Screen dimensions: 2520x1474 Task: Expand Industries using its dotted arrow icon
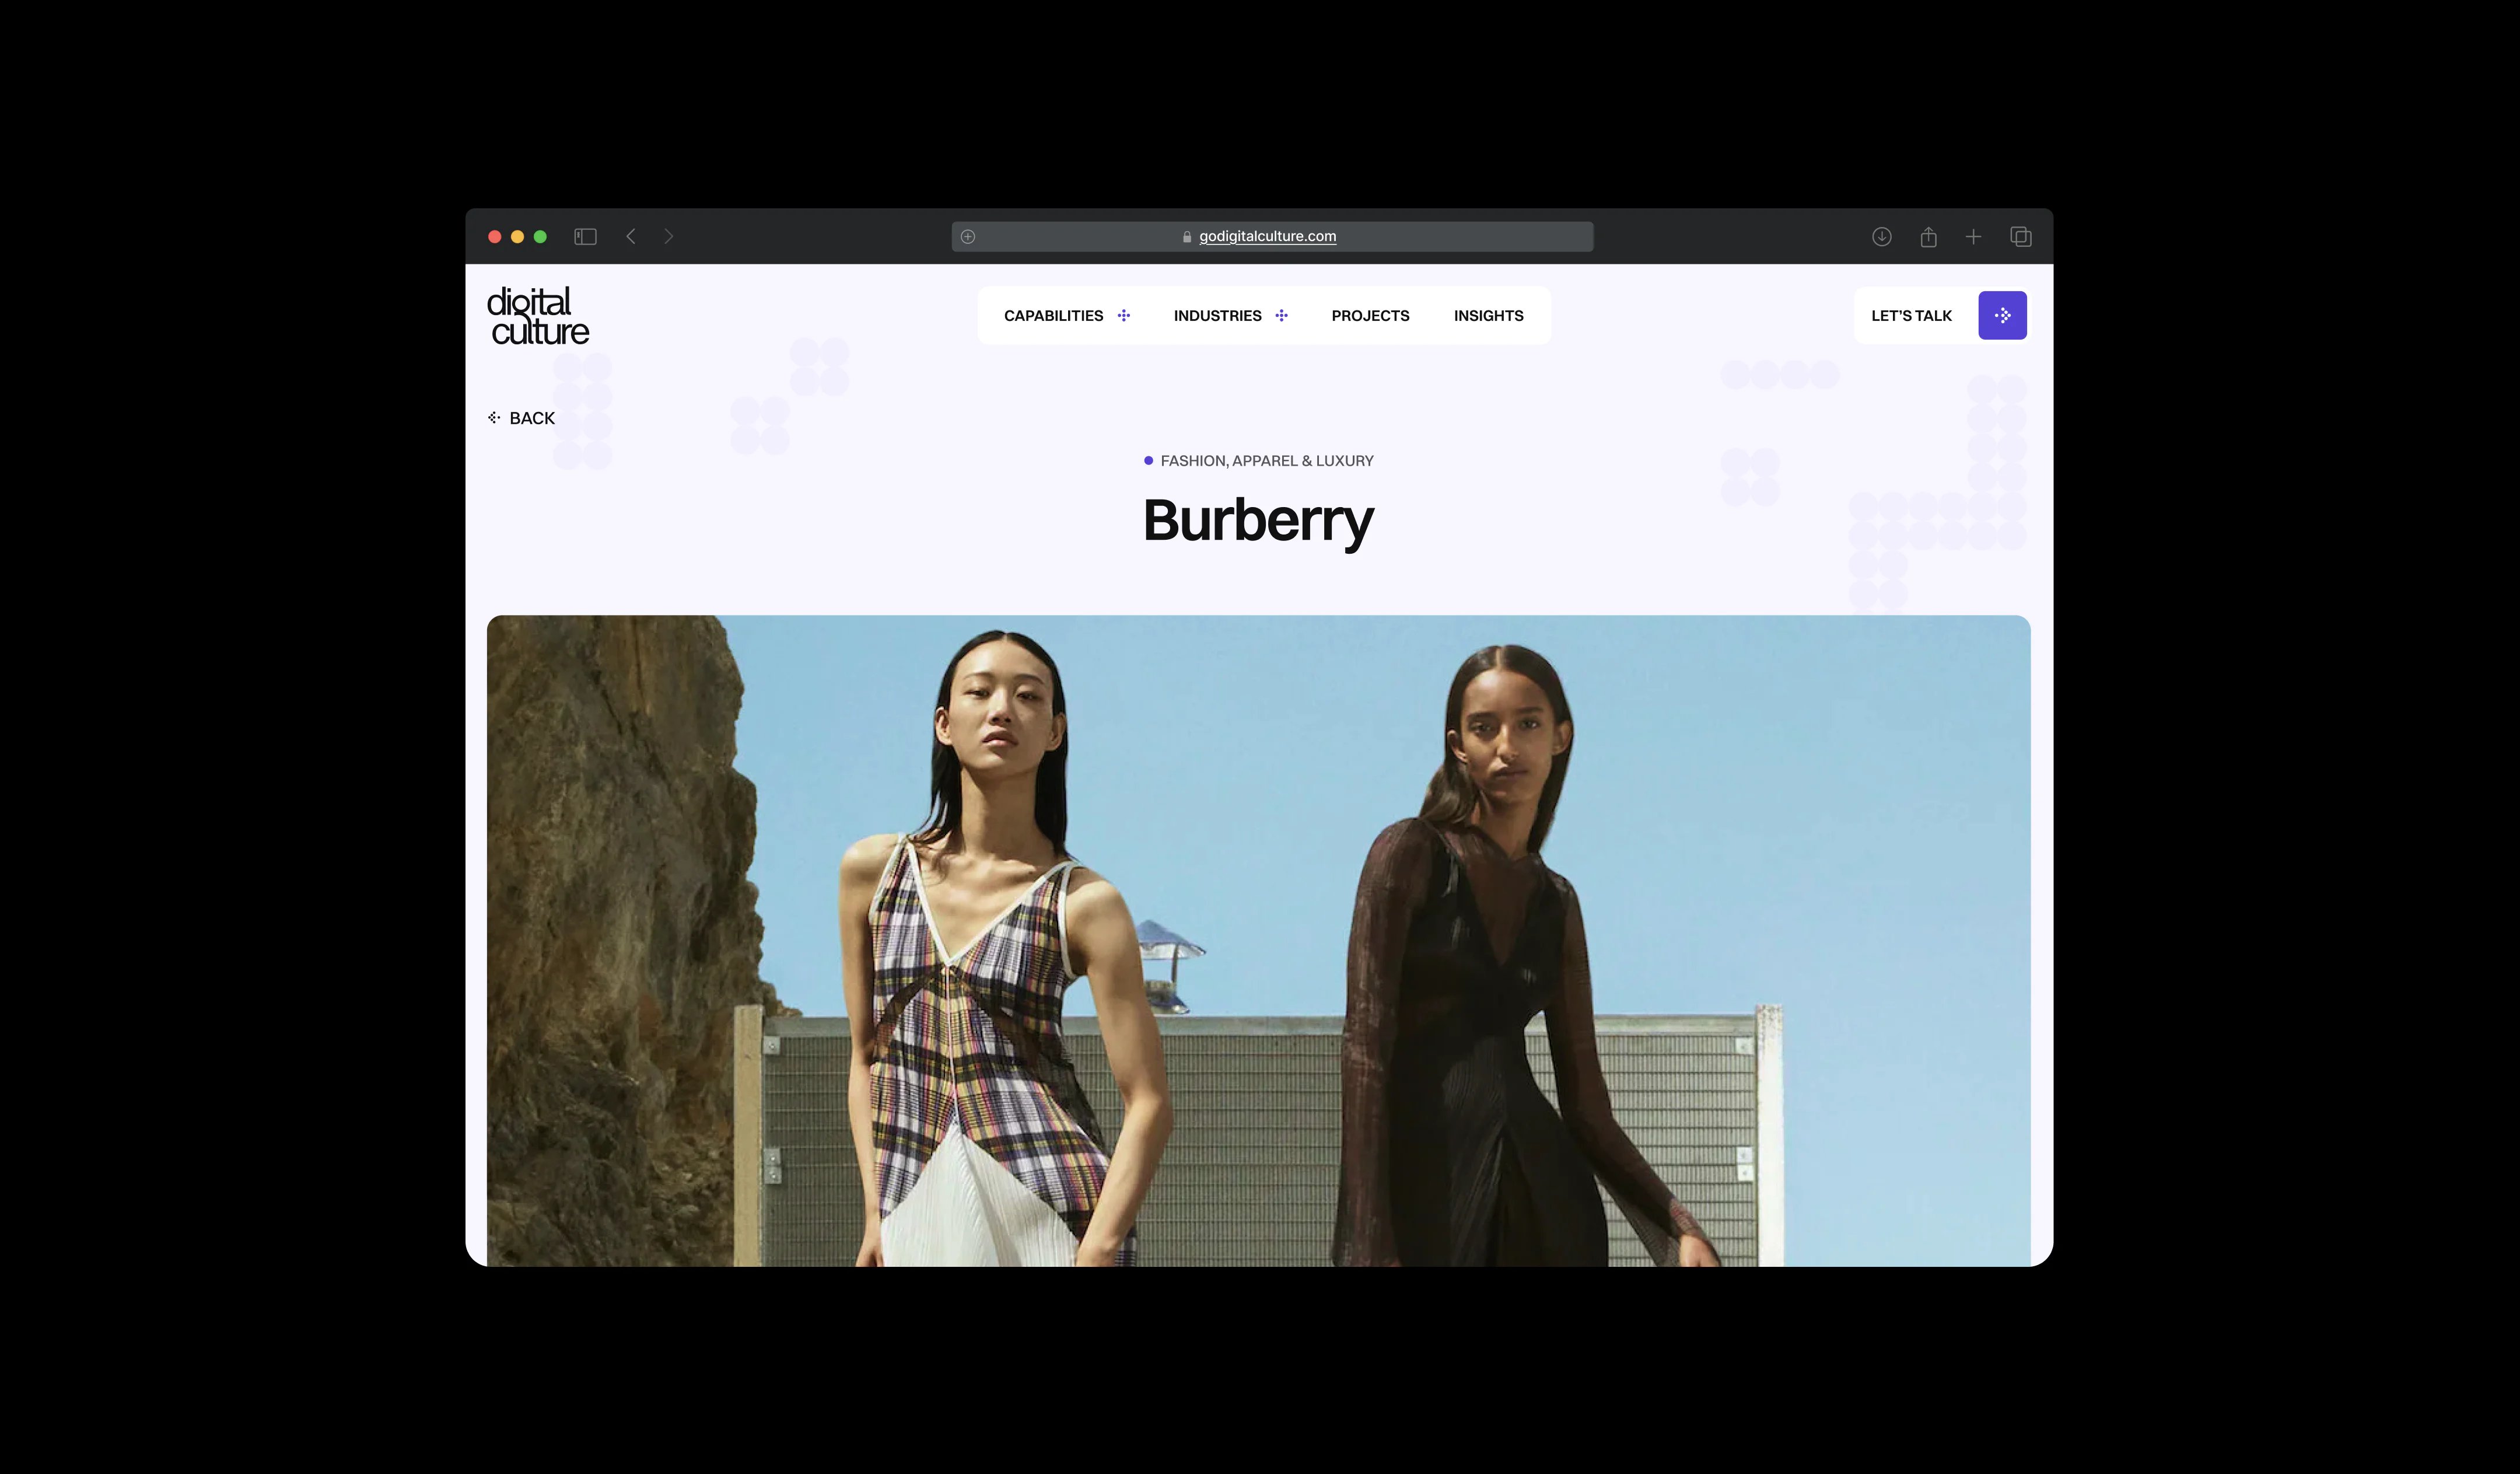(1281, 316)
